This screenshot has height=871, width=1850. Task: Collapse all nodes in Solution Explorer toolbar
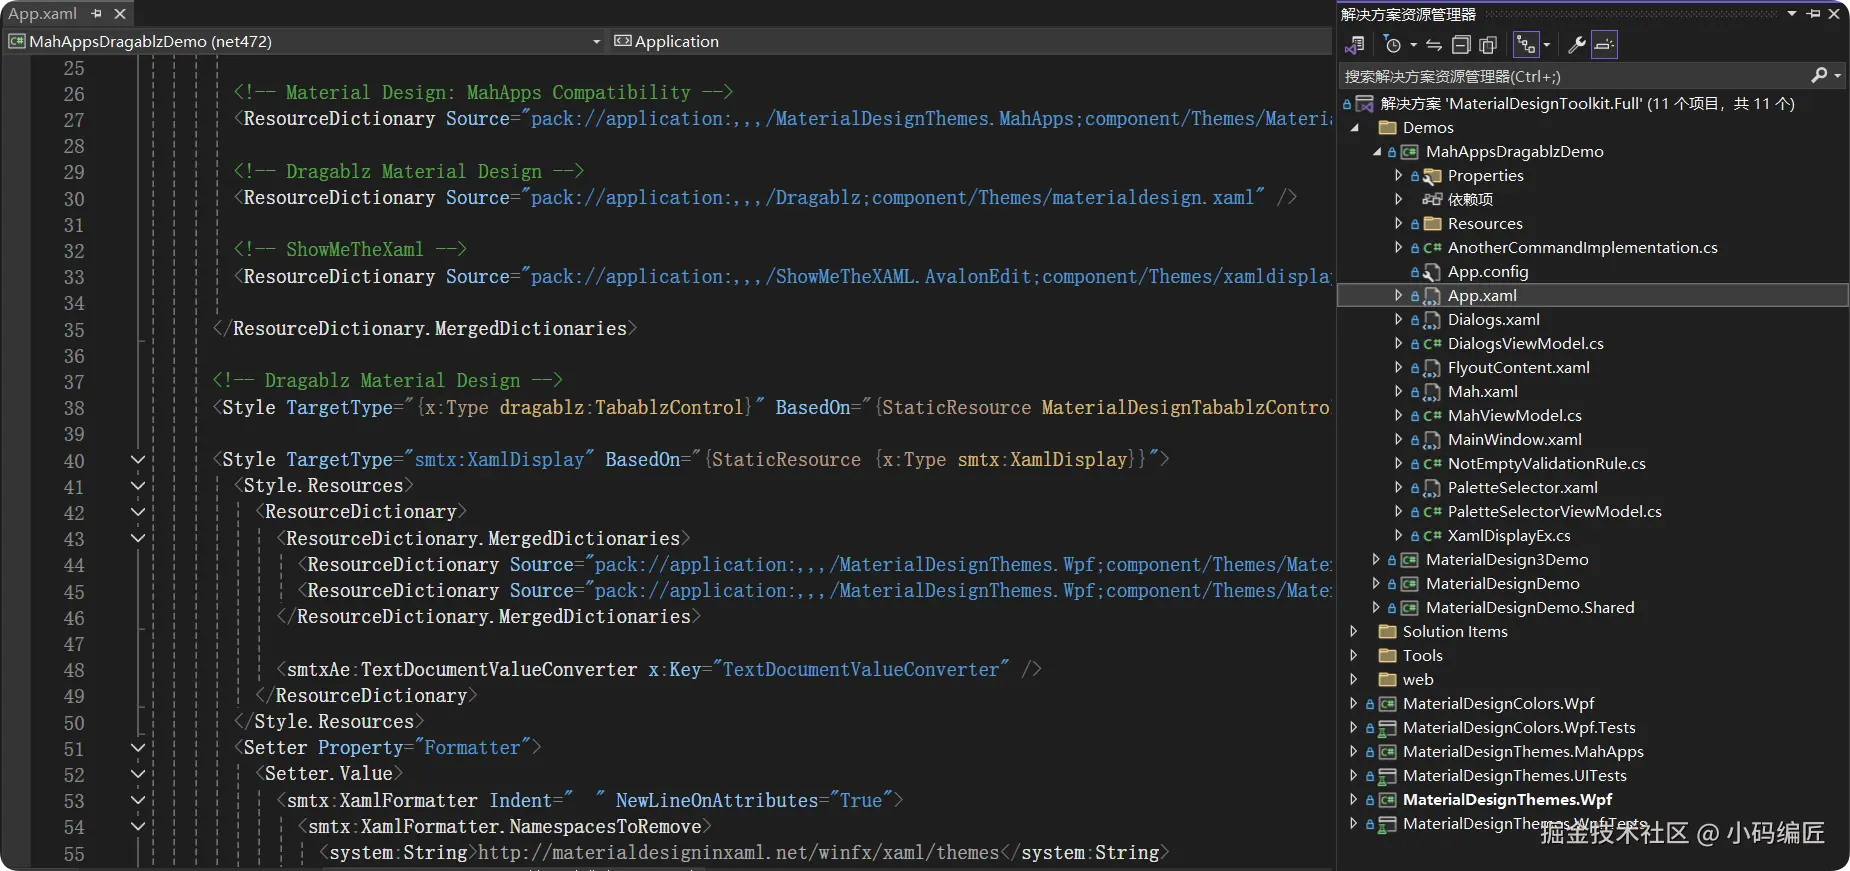click(1461, 45)
